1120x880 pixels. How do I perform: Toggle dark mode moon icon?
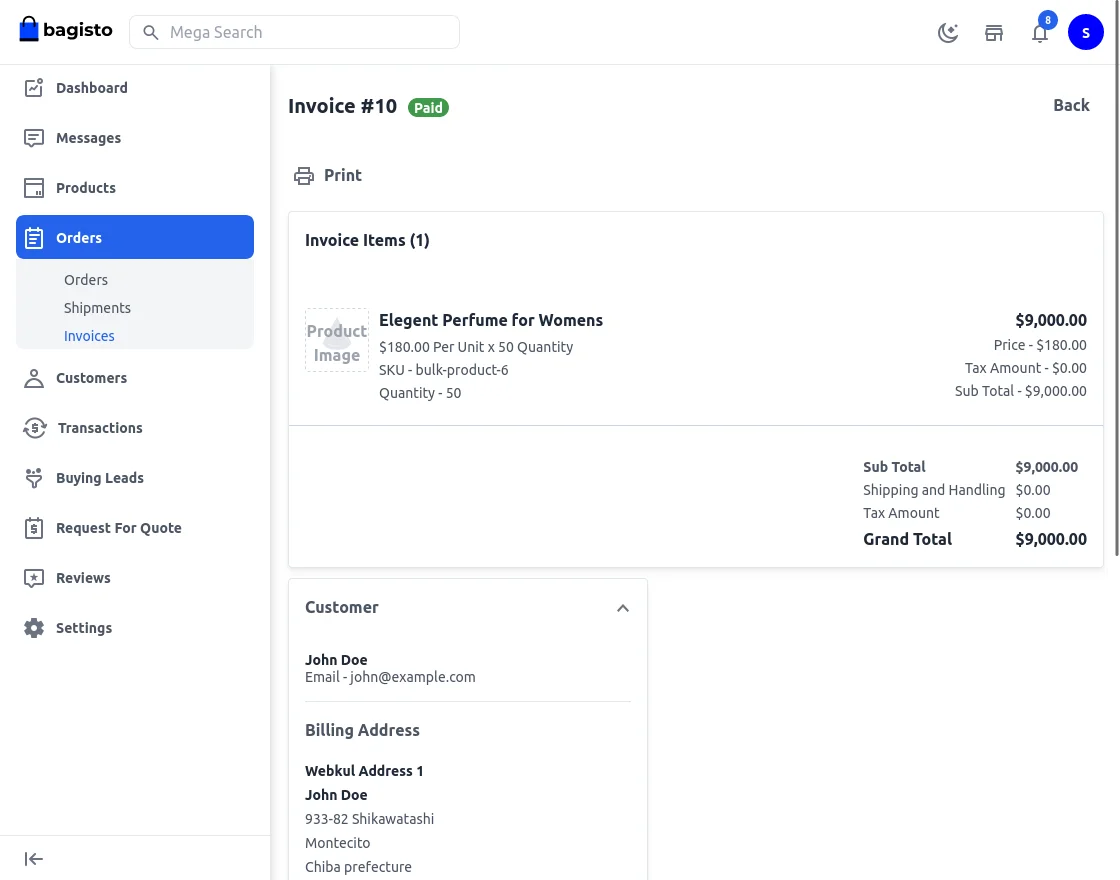click(948, 33)
